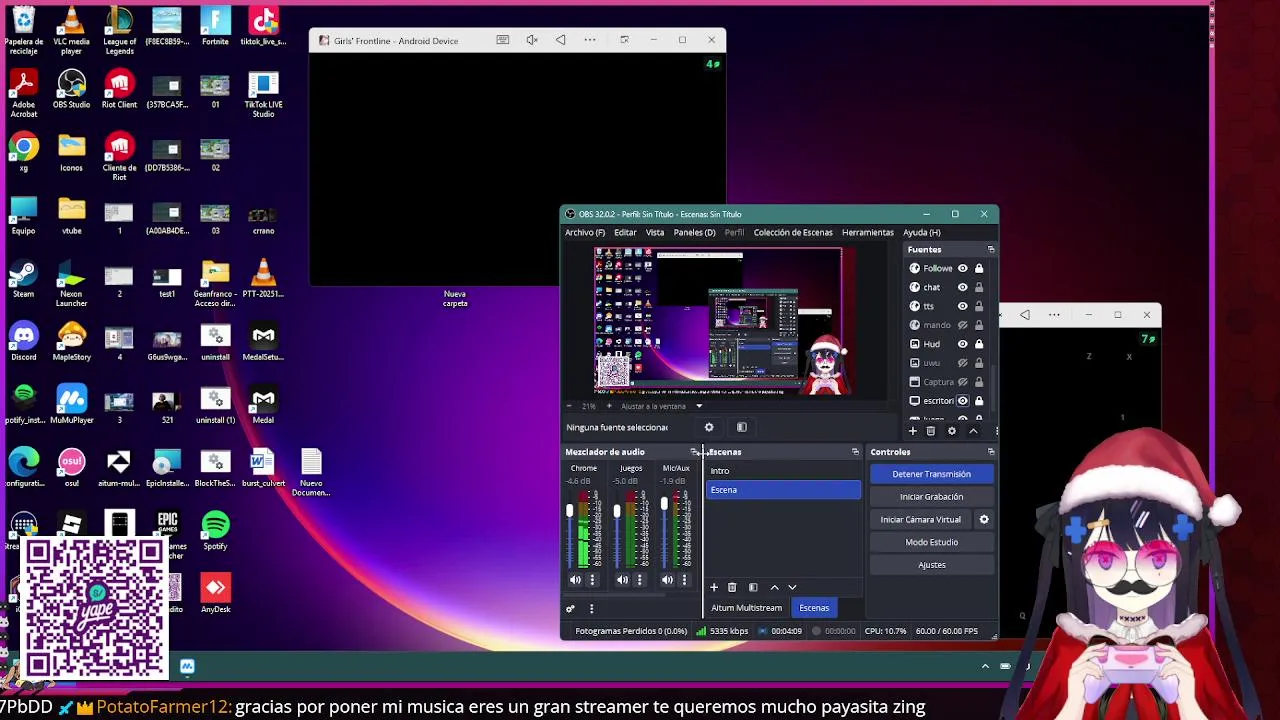Show the hidden uwu source

pyautogui.click(x=963, y=363)
